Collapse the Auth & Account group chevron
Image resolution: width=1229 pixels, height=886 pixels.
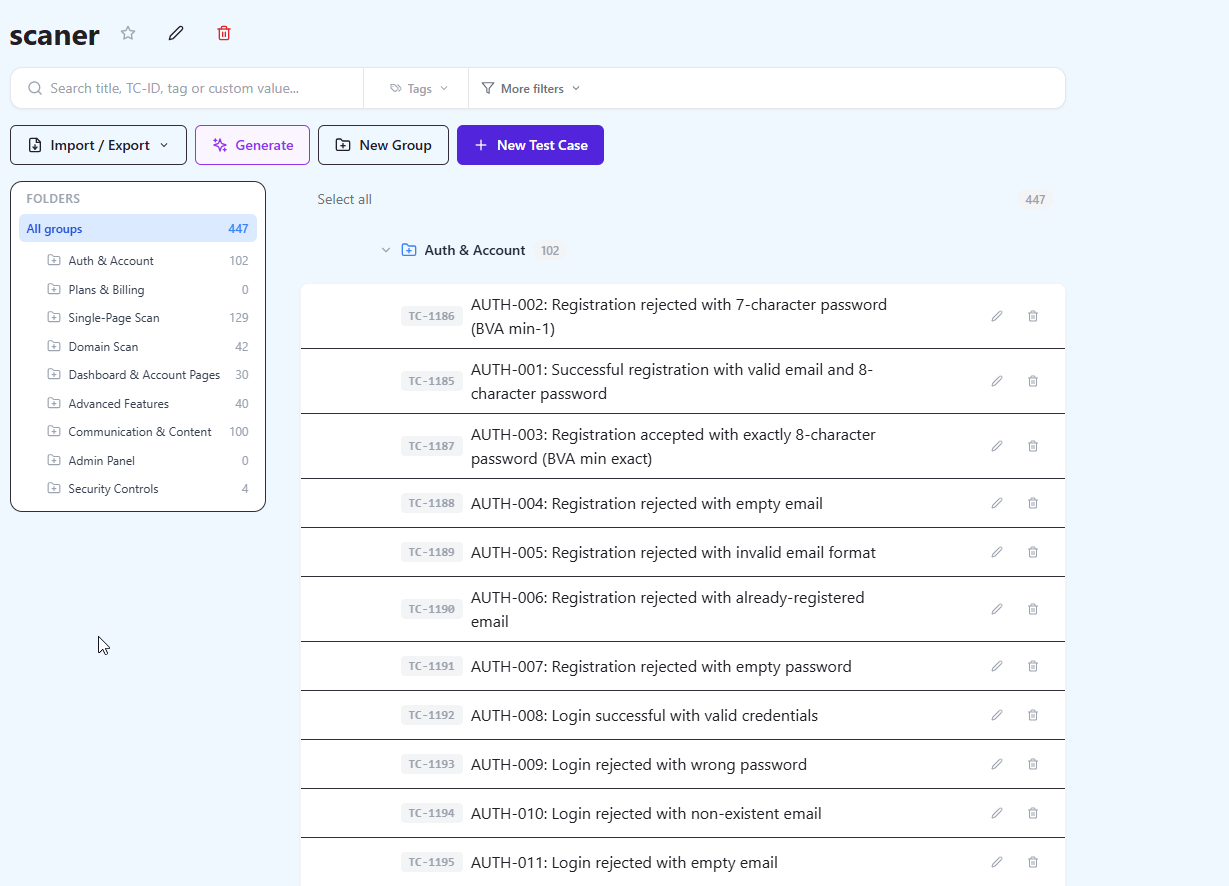coord(386,250)
